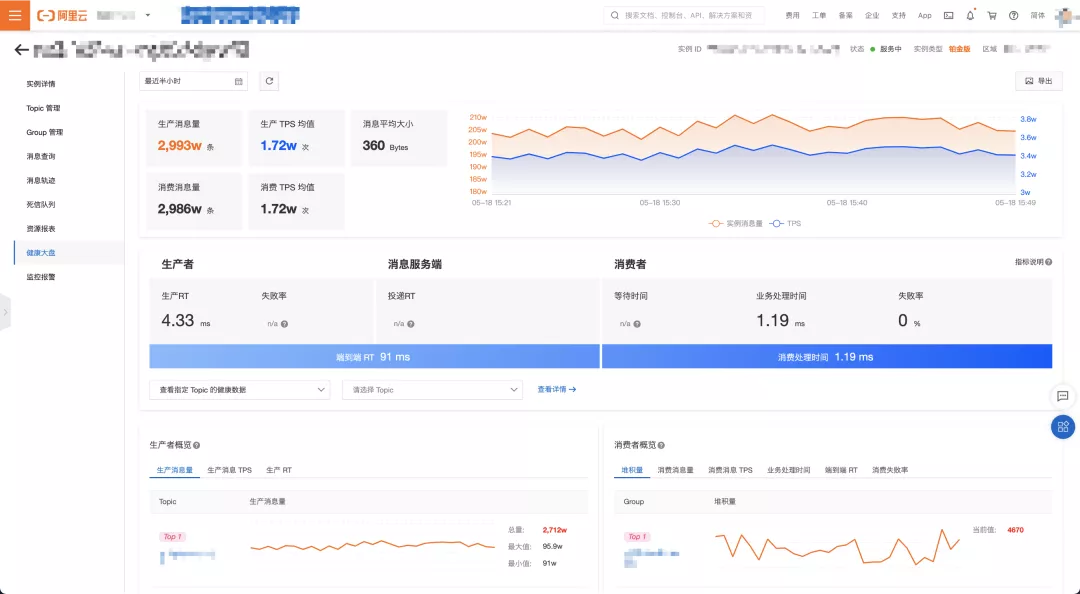Open 费用 in top navigation
This screenshot has height=594, width=1080.
793,15
